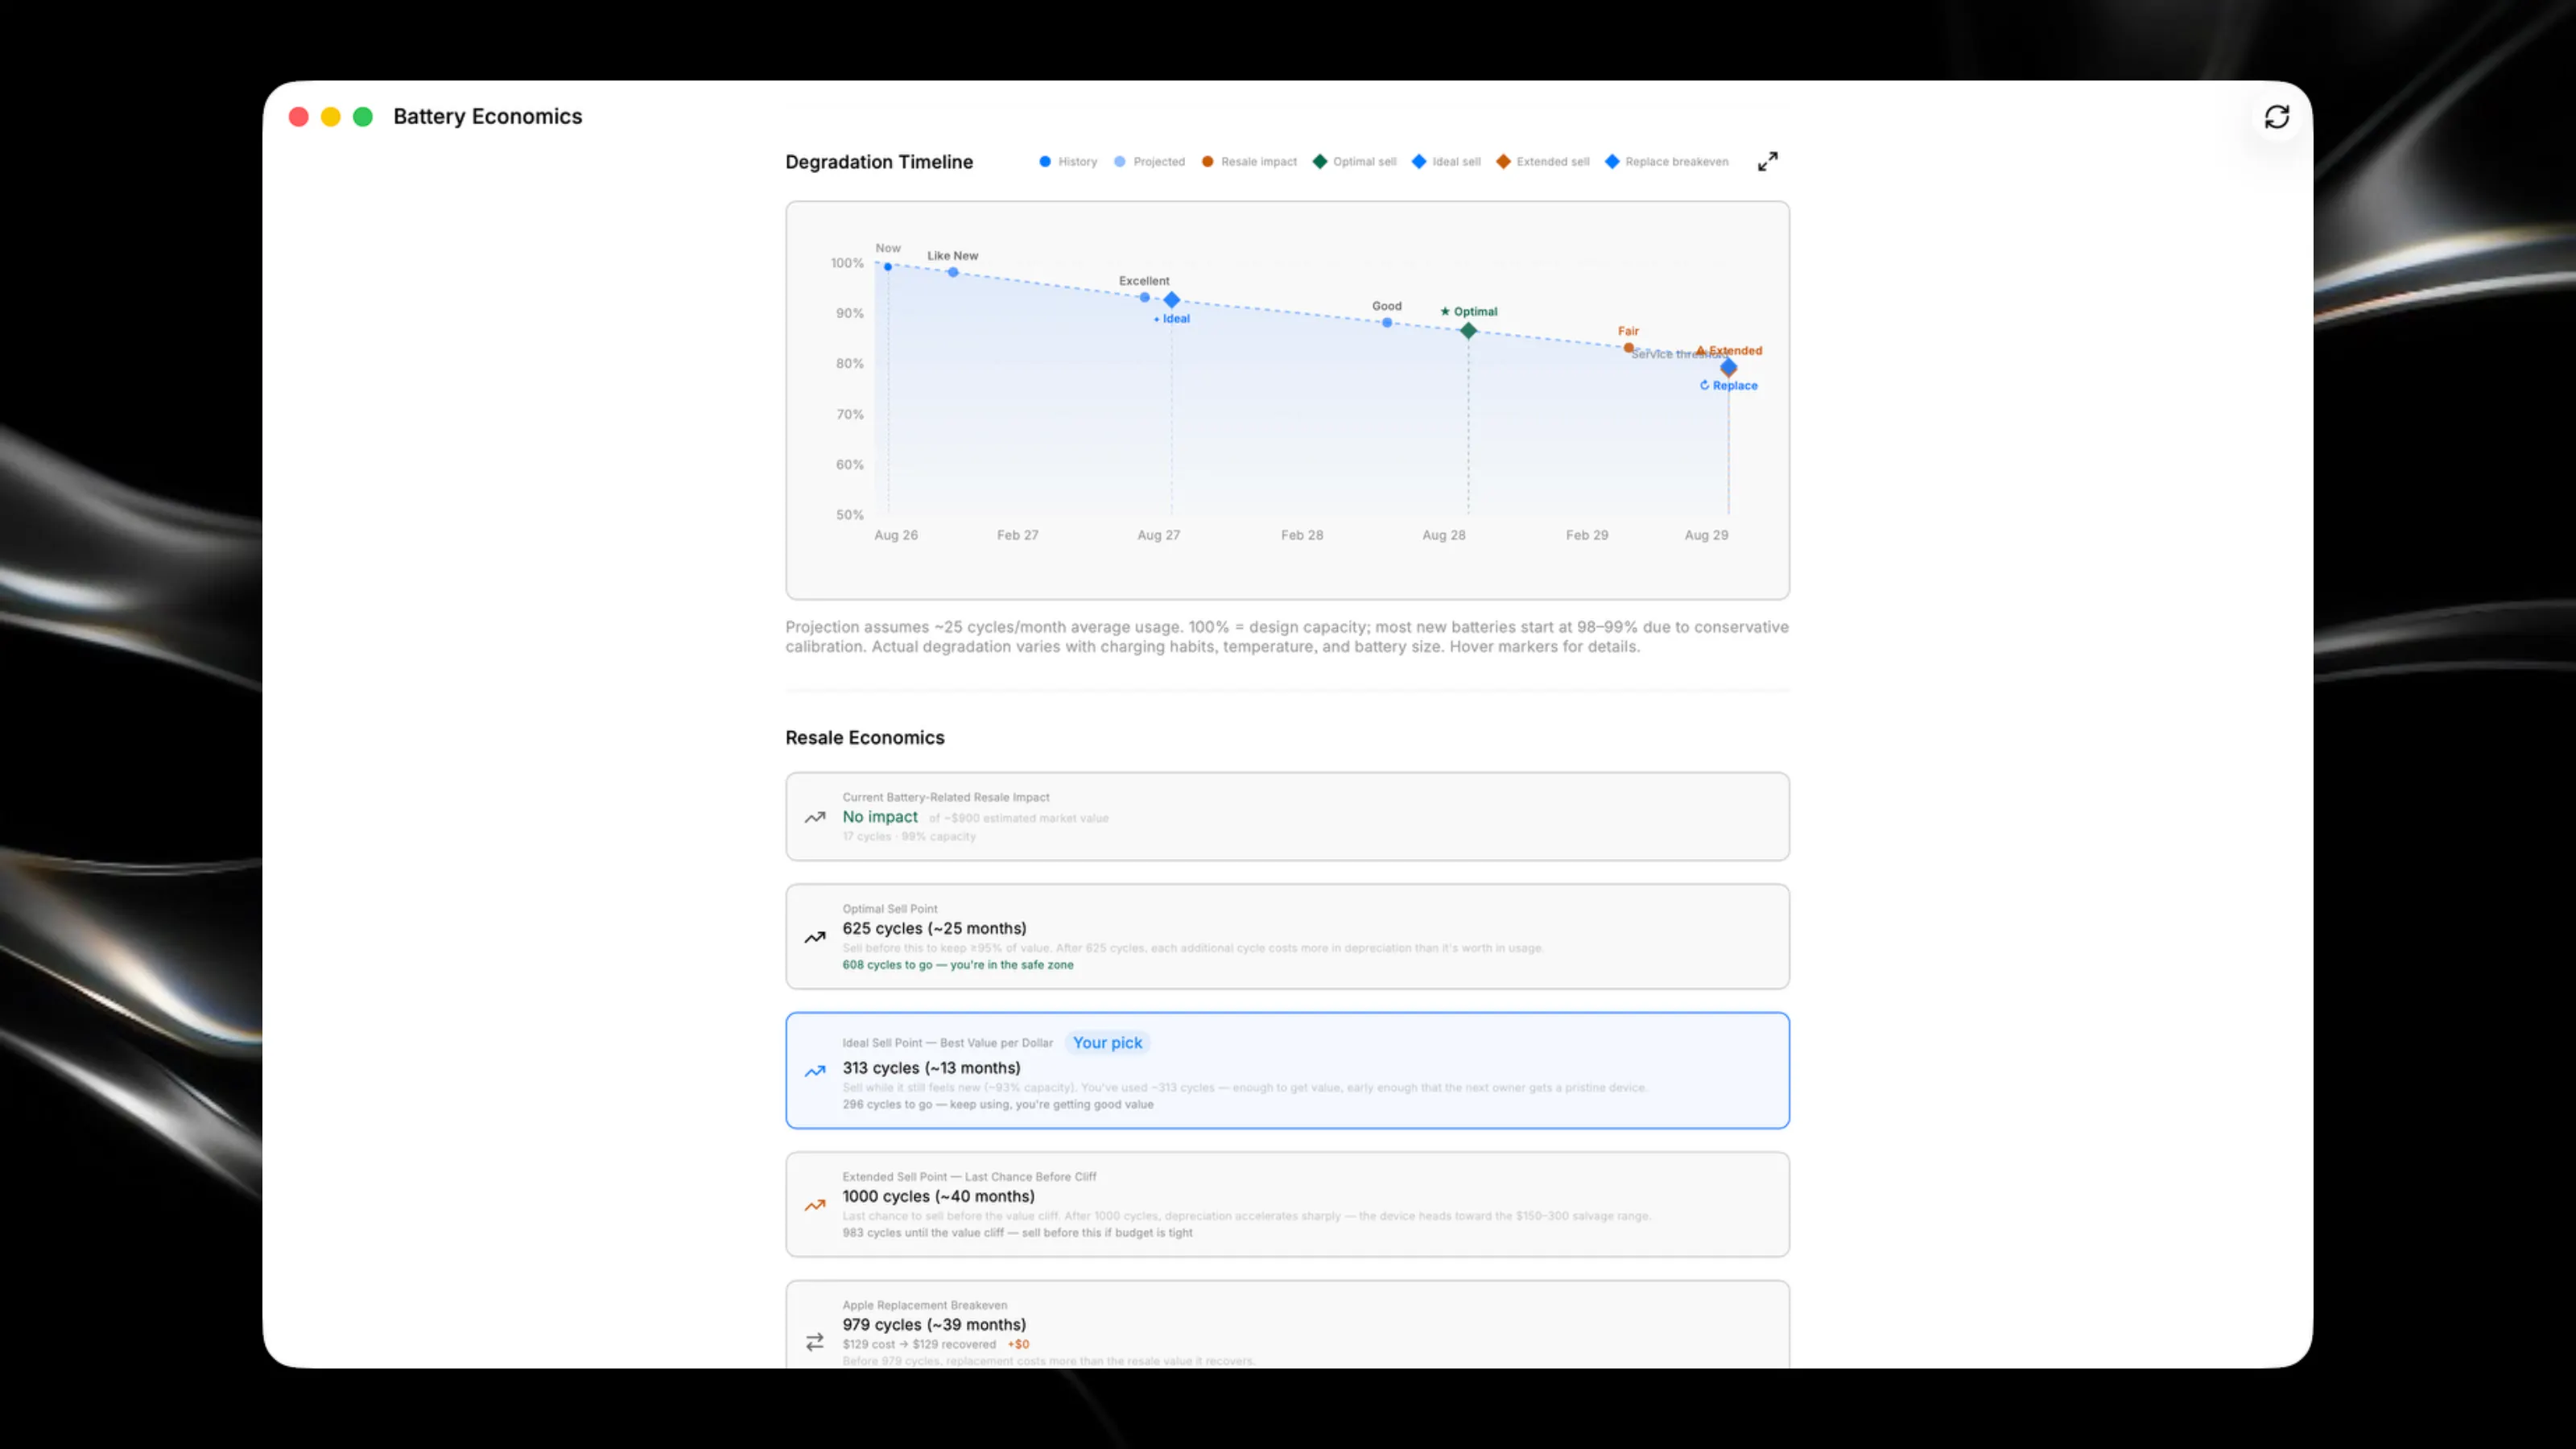The width and height of the screenshot is (2576, 1449).
Task: Click the Aug 28 x-axis label
Action: tap(1444, 535)
